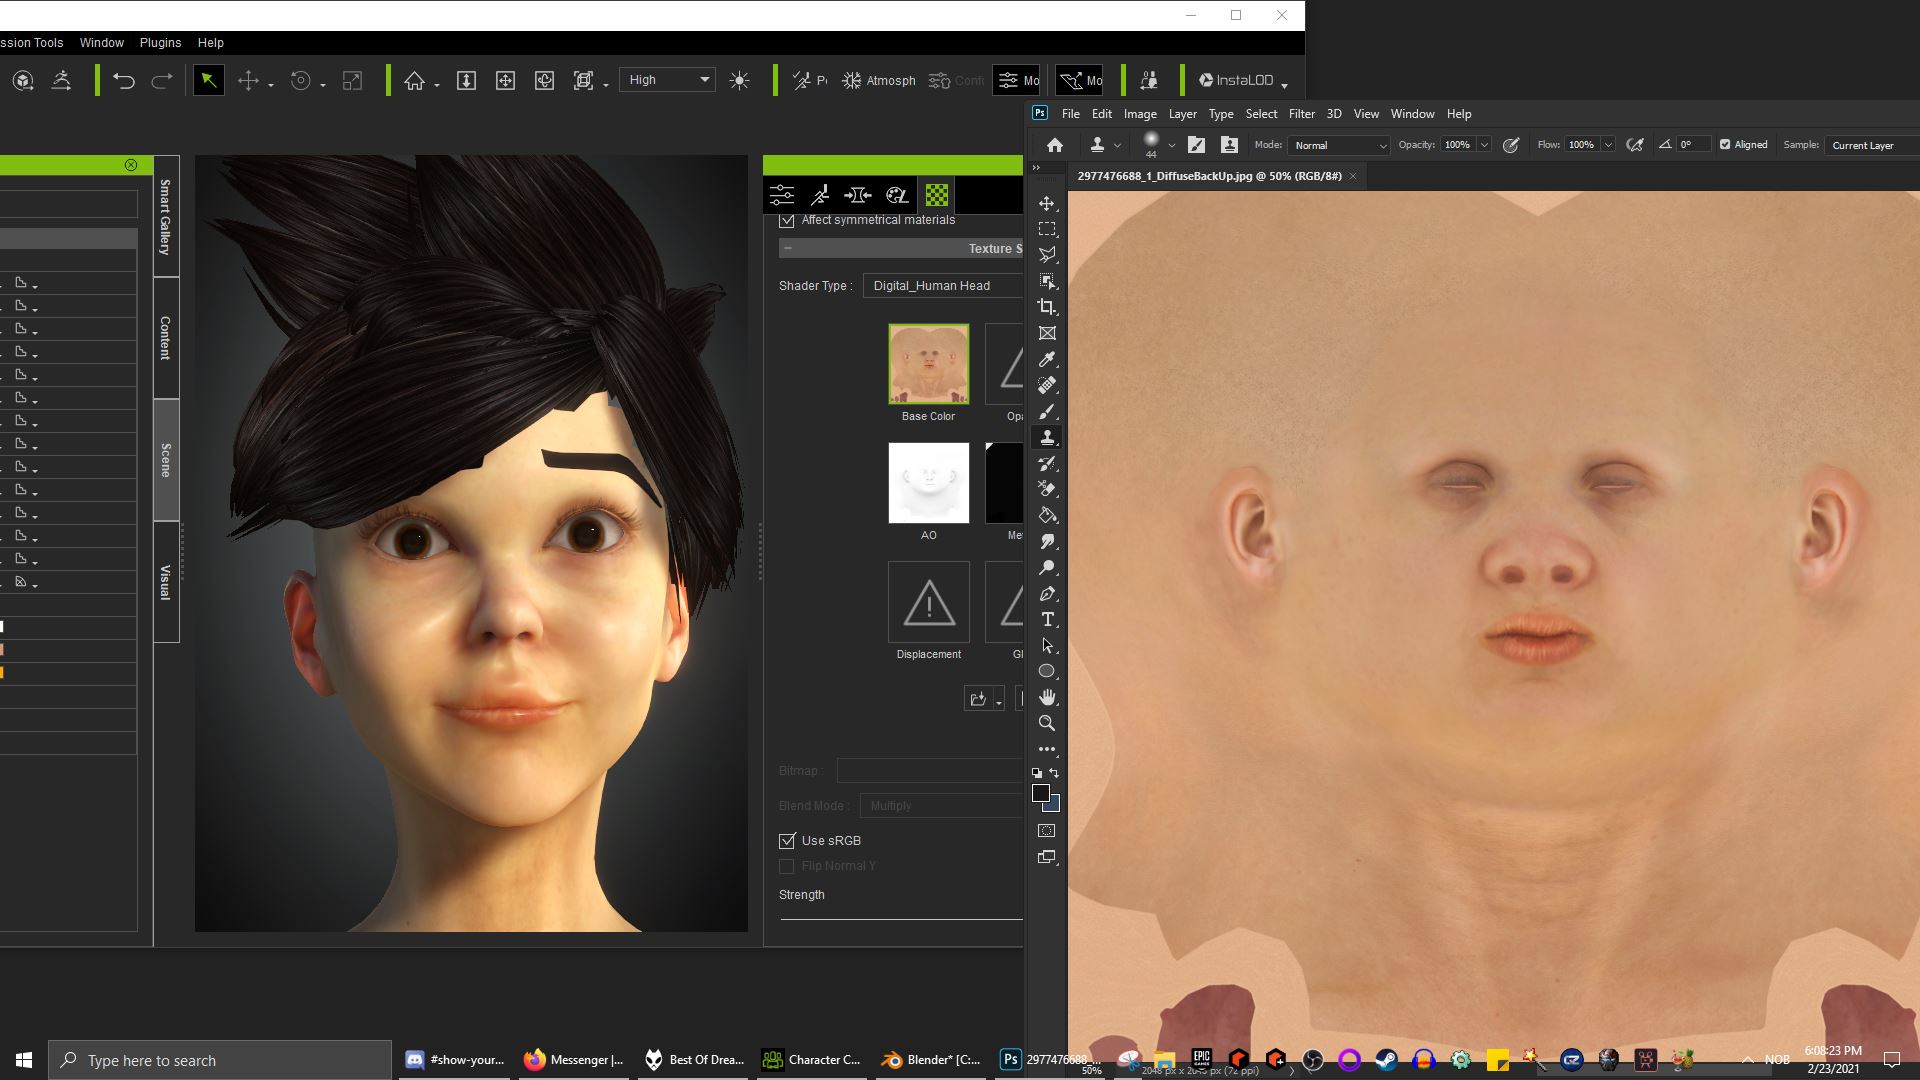This screenshot has width=1920, height=1080.
Task: Select the Ellipse shape tool
Action: [x=1047, y=671]
